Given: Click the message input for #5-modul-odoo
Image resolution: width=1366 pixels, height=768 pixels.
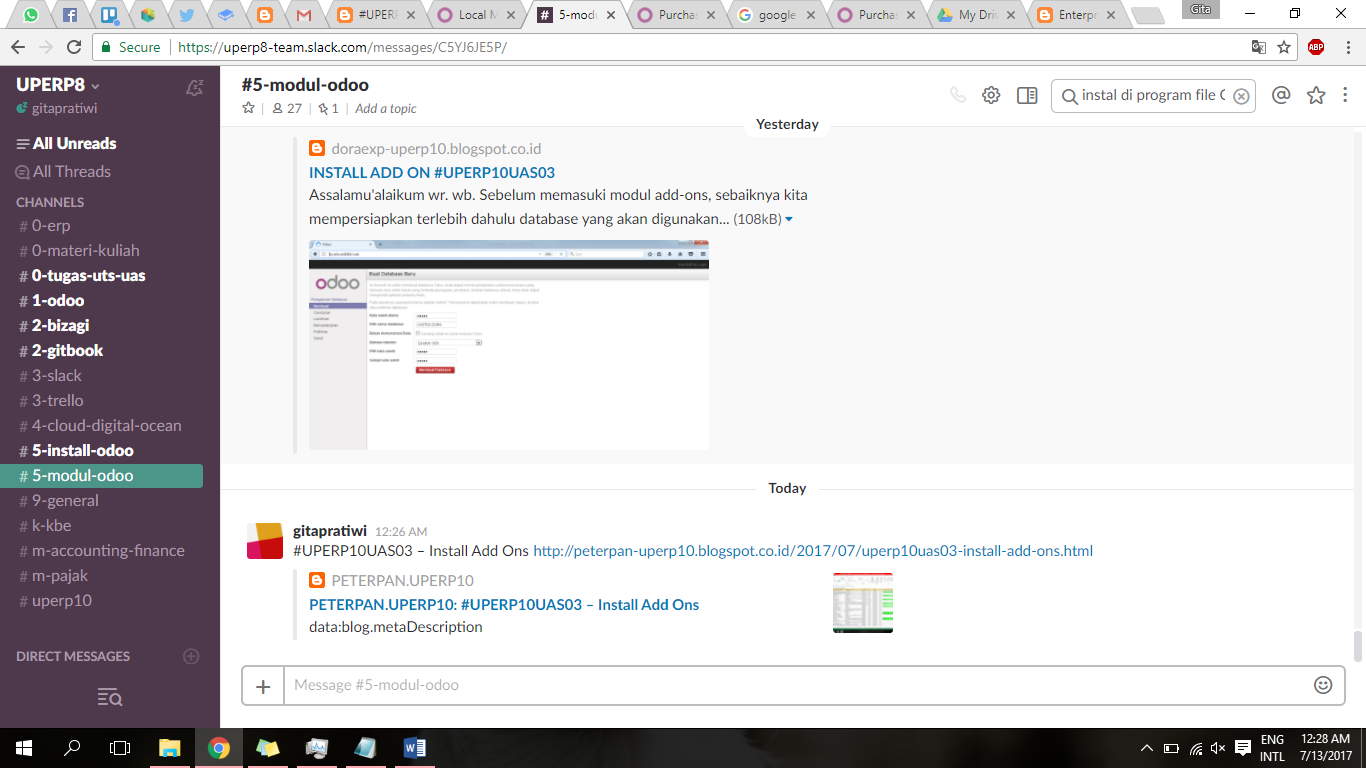Looking at the screenshot, I should (x=797, y=685).
